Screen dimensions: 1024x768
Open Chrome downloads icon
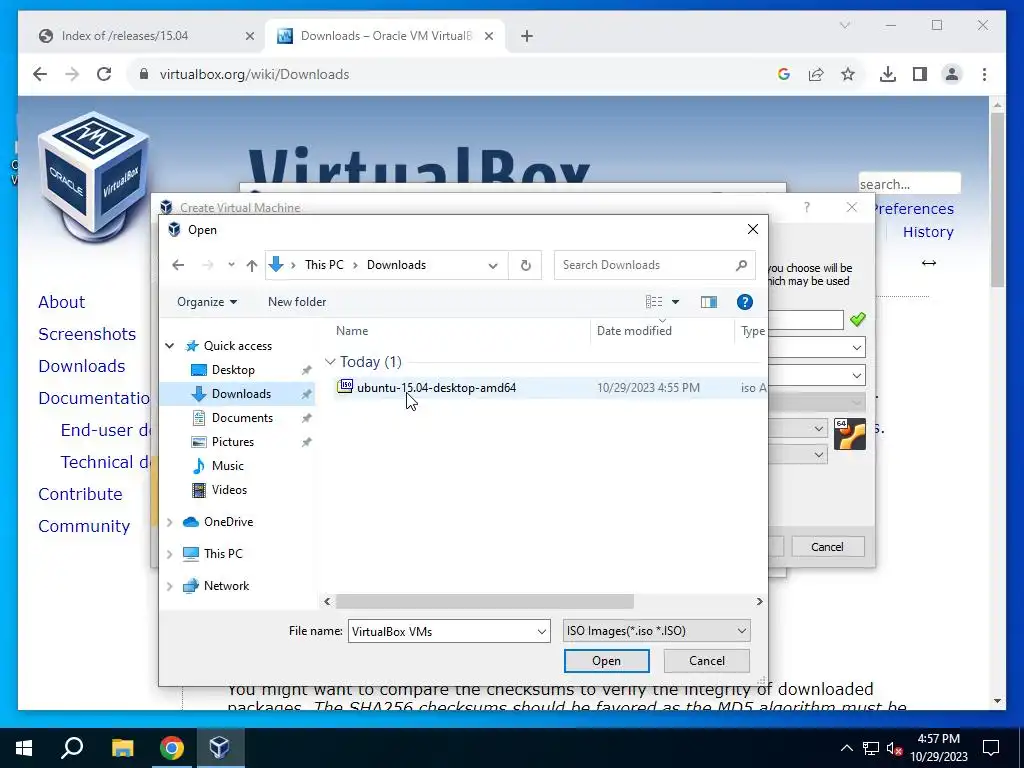point(888,74)
